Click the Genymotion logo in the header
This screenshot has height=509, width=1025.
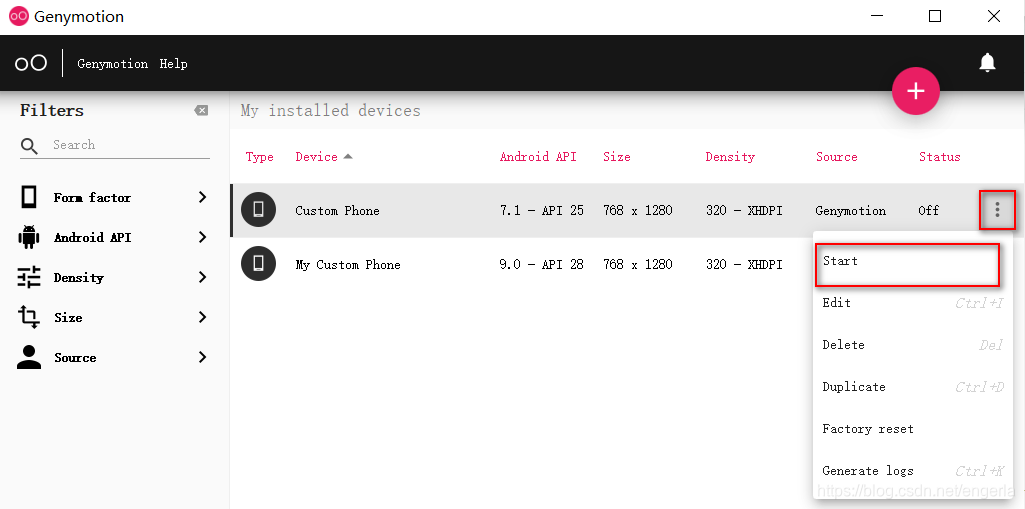tap(31, 63)
